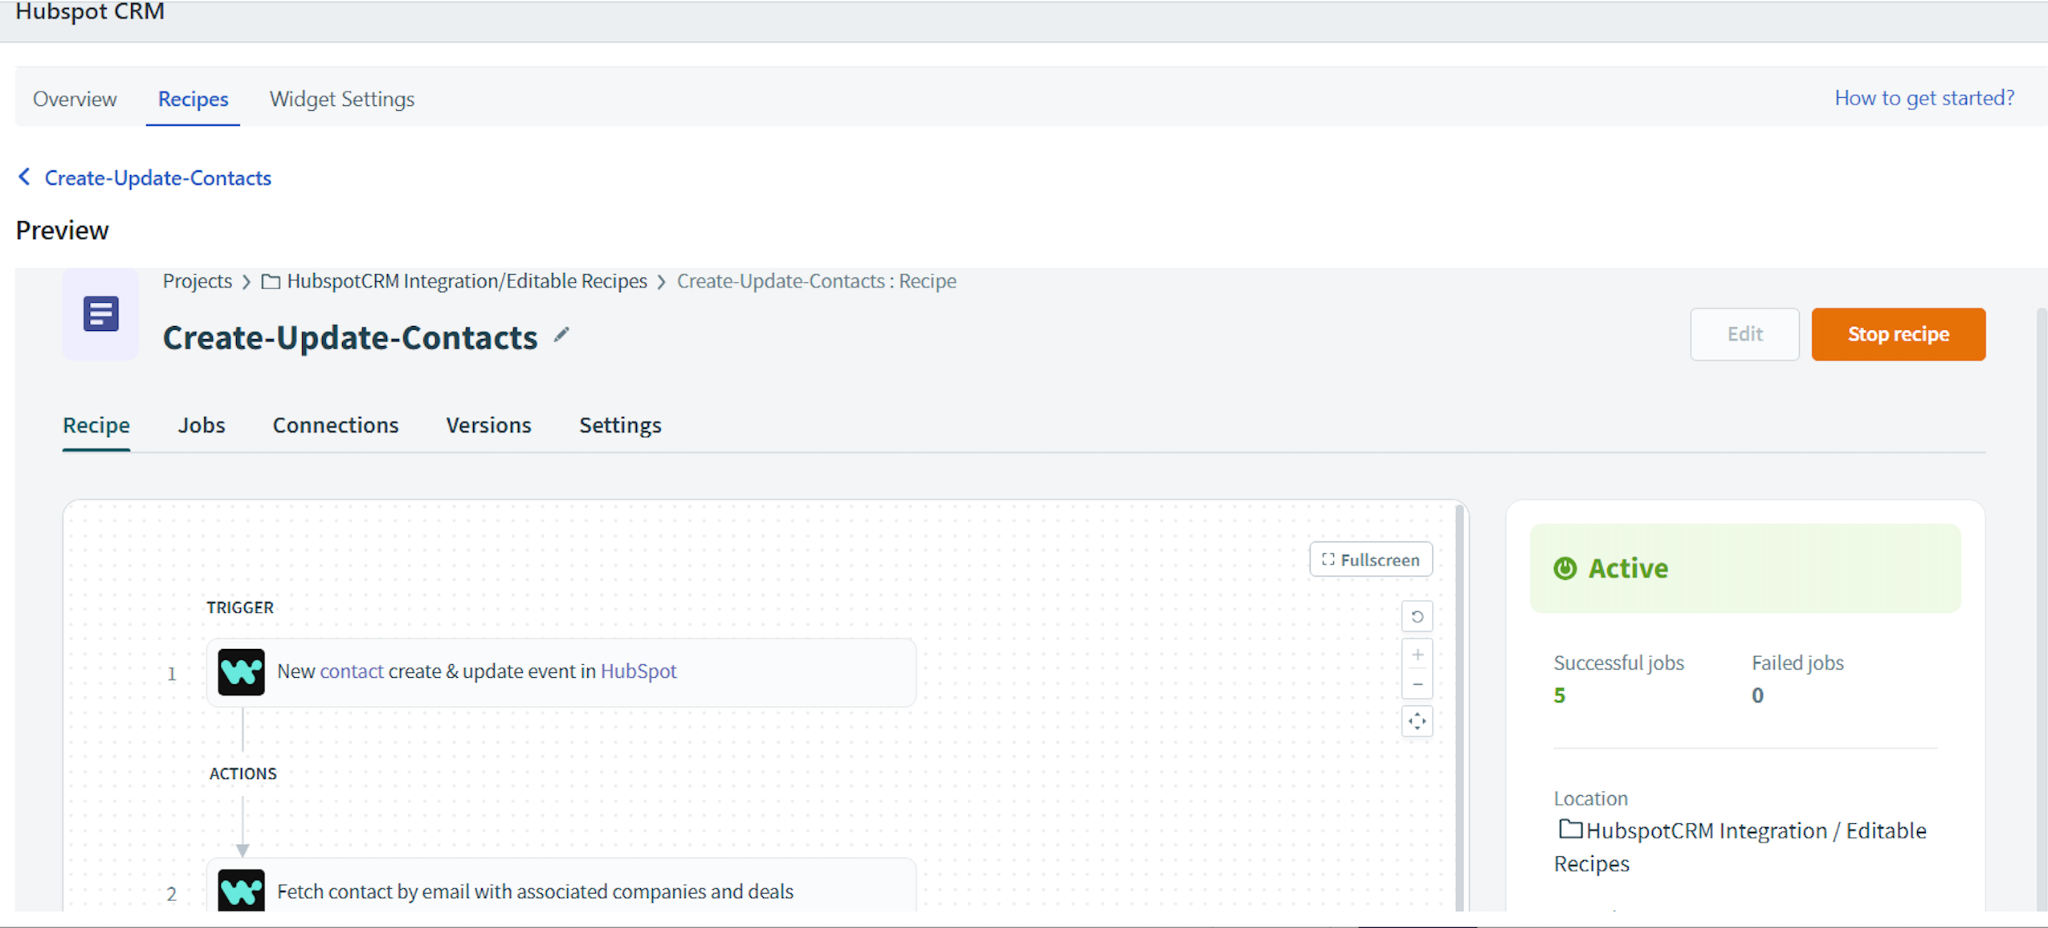Click the Location folder icon

point(1571,829)
